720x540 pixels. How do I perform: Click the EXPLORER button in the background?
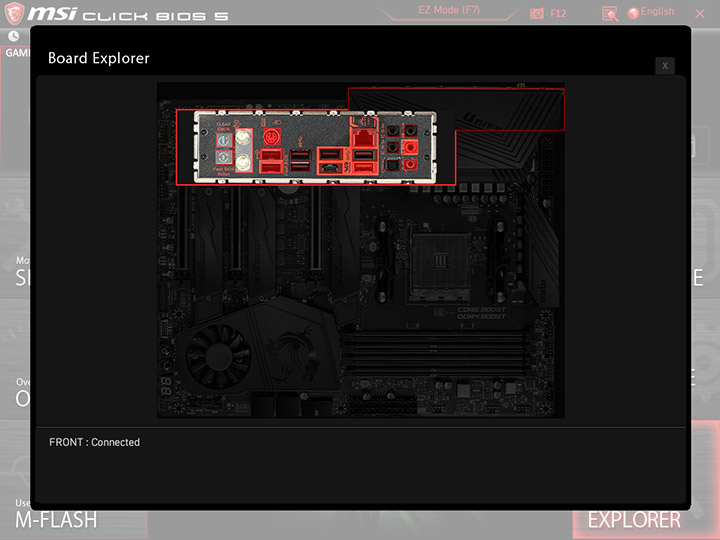point(634,520)
